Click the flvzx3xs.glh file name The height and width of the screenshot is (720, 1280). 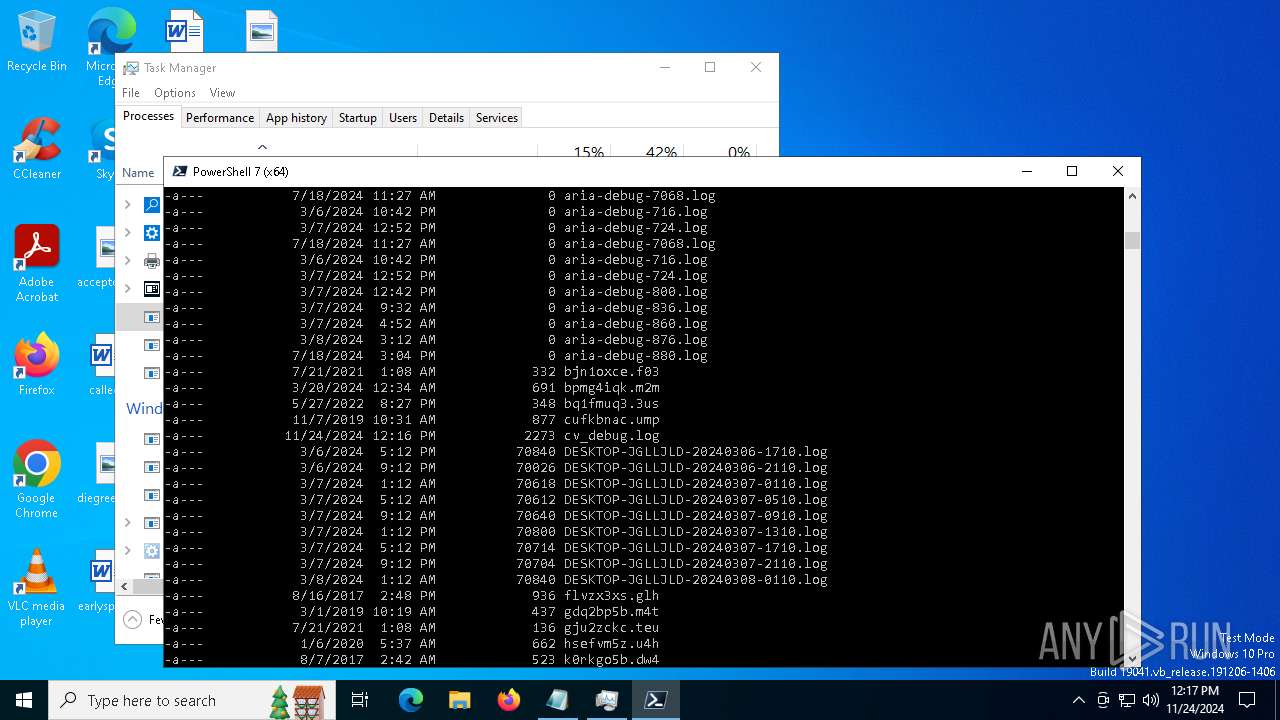[x=612, y=596]
